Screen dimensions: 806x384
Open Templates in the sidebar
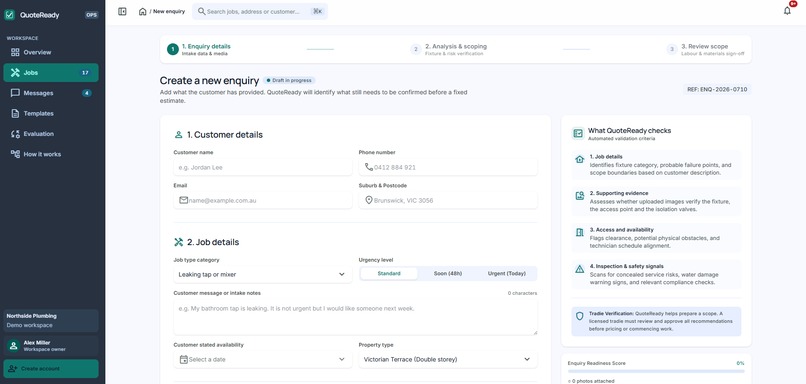pos(51,114)
